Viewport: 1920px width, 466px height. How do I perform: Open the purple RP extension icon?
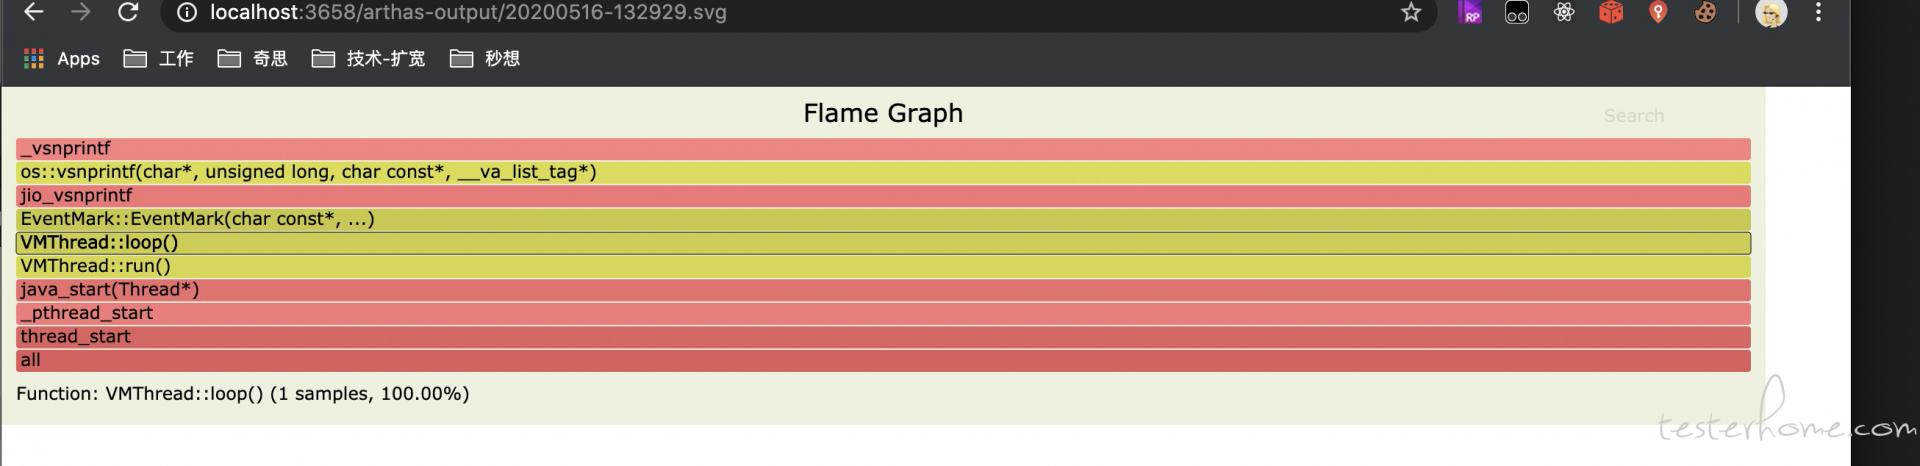click(x=1470, y=12)
